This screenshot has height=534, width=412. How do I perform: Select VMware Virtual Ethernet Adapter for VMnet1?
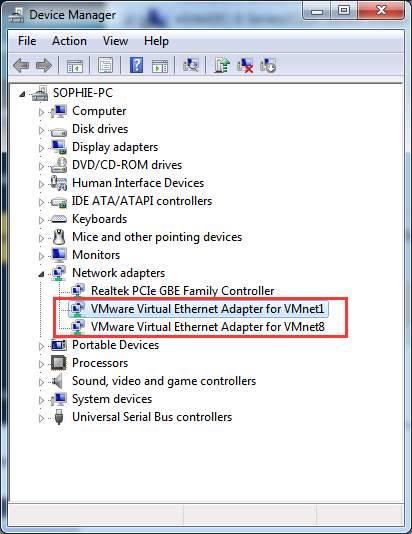[207, 309]
